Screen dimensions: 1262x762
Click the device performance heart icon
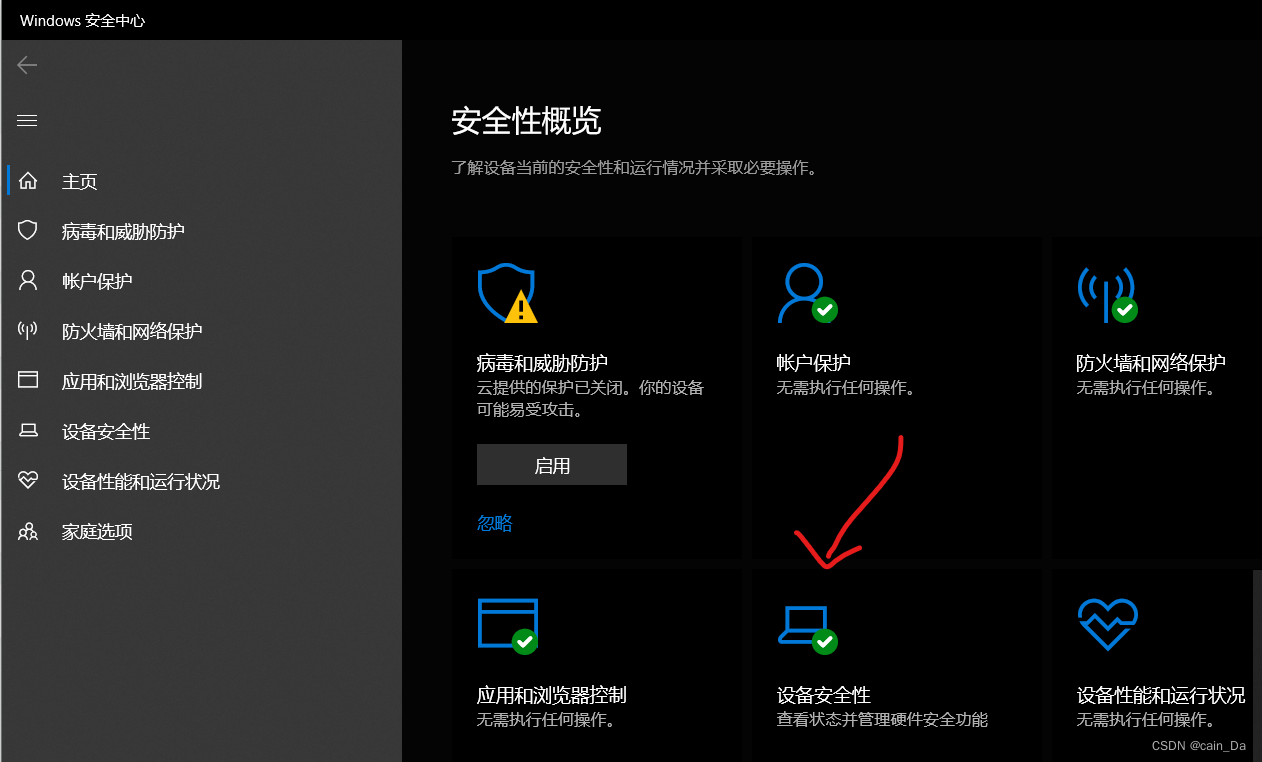pos(1108,625)
